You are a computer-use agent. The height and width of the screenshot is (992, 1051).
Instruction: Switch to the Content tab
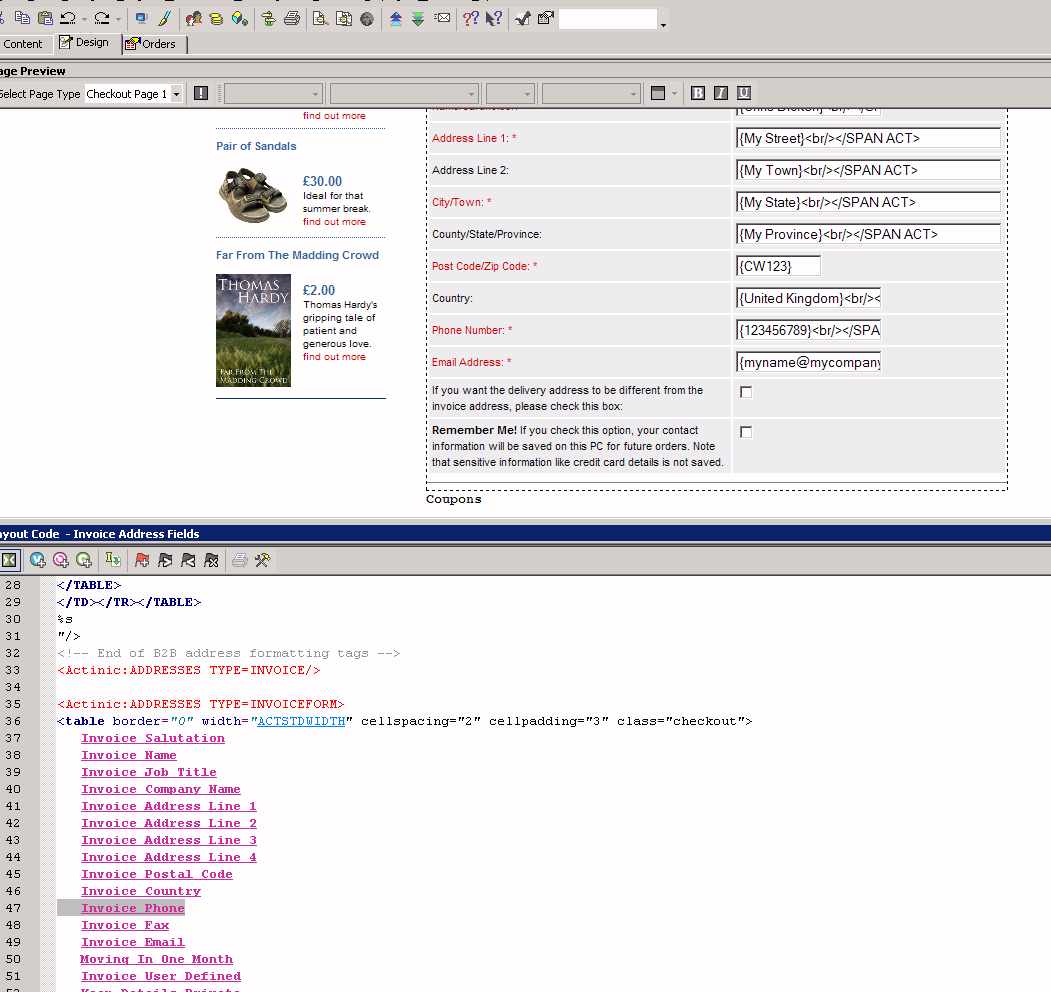[23, 44]
